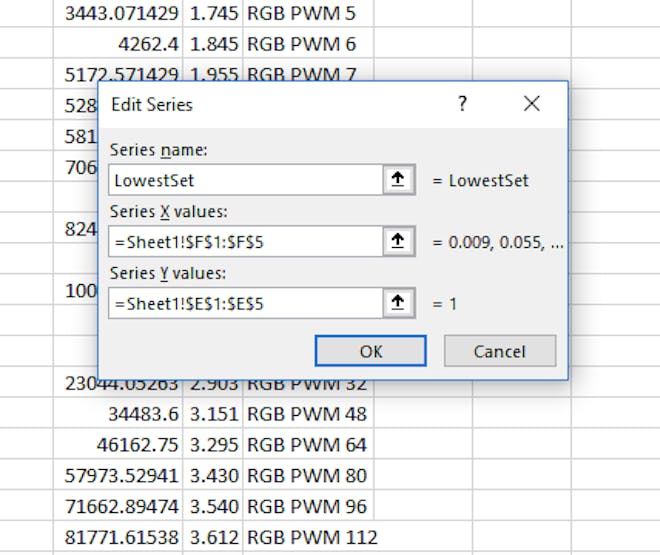Confirm the series with OK

(370, 351)
